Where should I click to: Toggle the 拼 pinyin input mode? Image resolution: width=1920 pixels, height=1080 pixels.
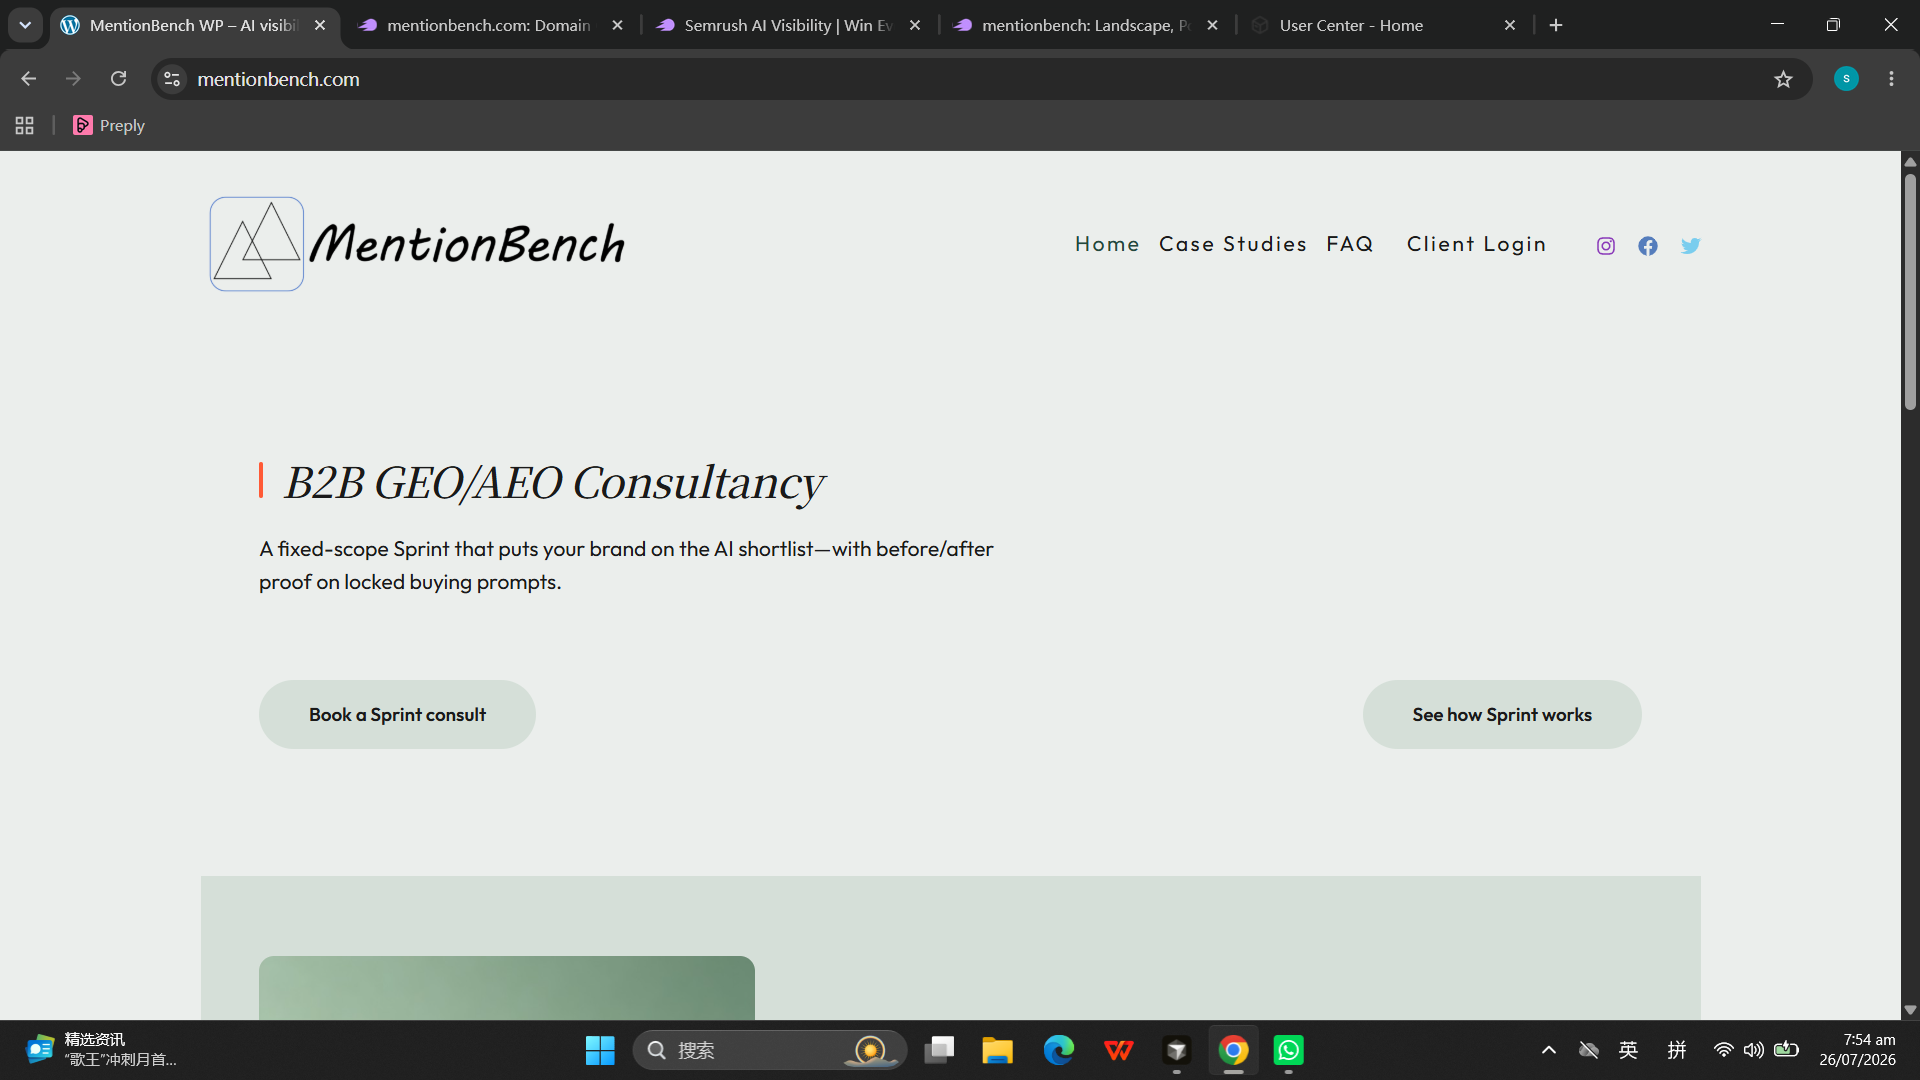pyautogui.click(x=1677, y=1050)
